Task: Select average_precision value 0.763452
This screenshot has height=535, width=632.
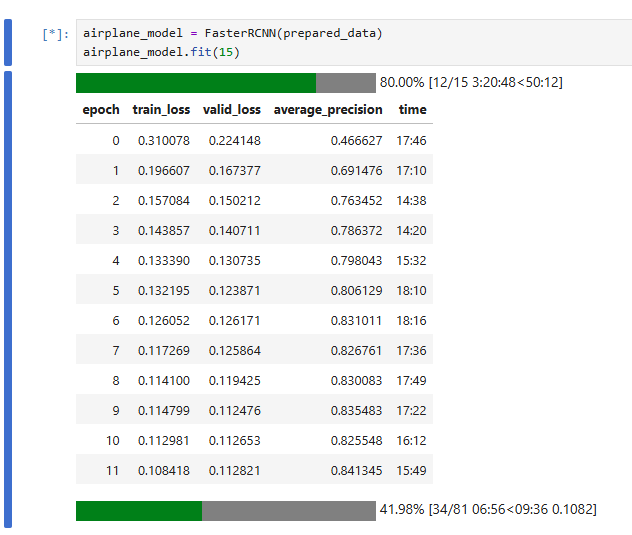Action: tap(356, 201)
